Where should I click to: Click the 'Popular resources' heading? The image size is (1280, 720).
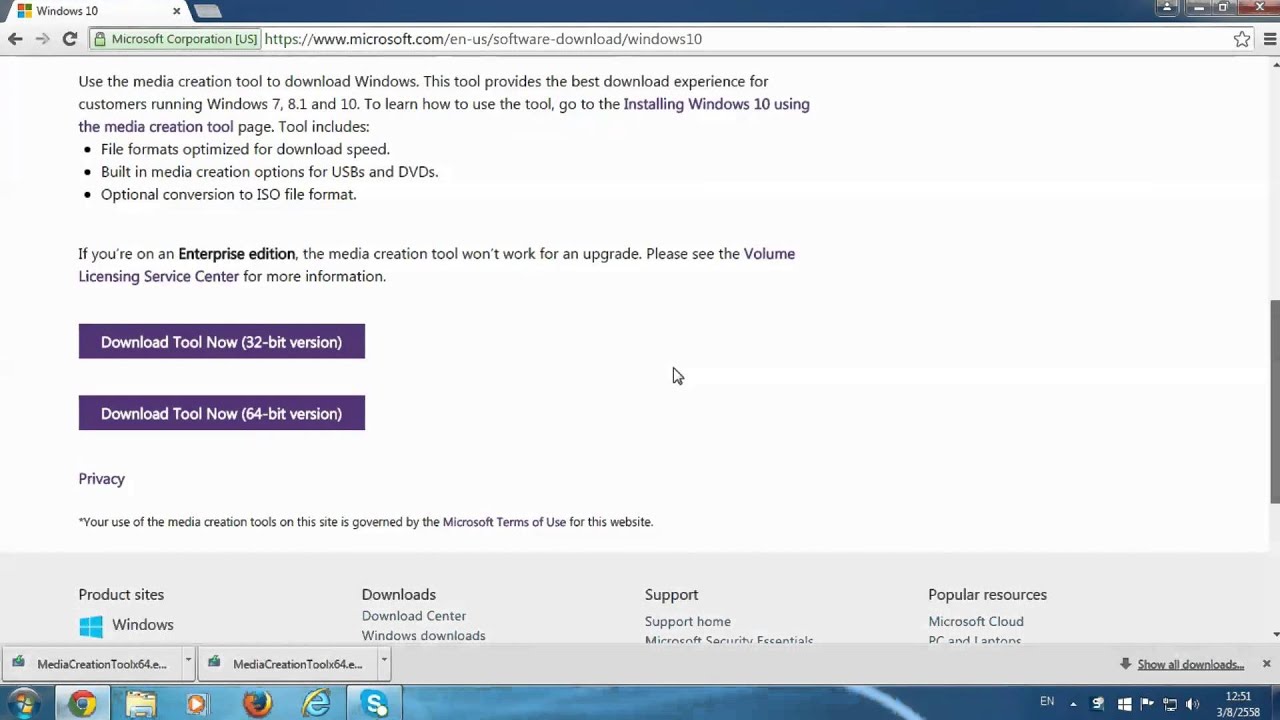pos(987,595)
